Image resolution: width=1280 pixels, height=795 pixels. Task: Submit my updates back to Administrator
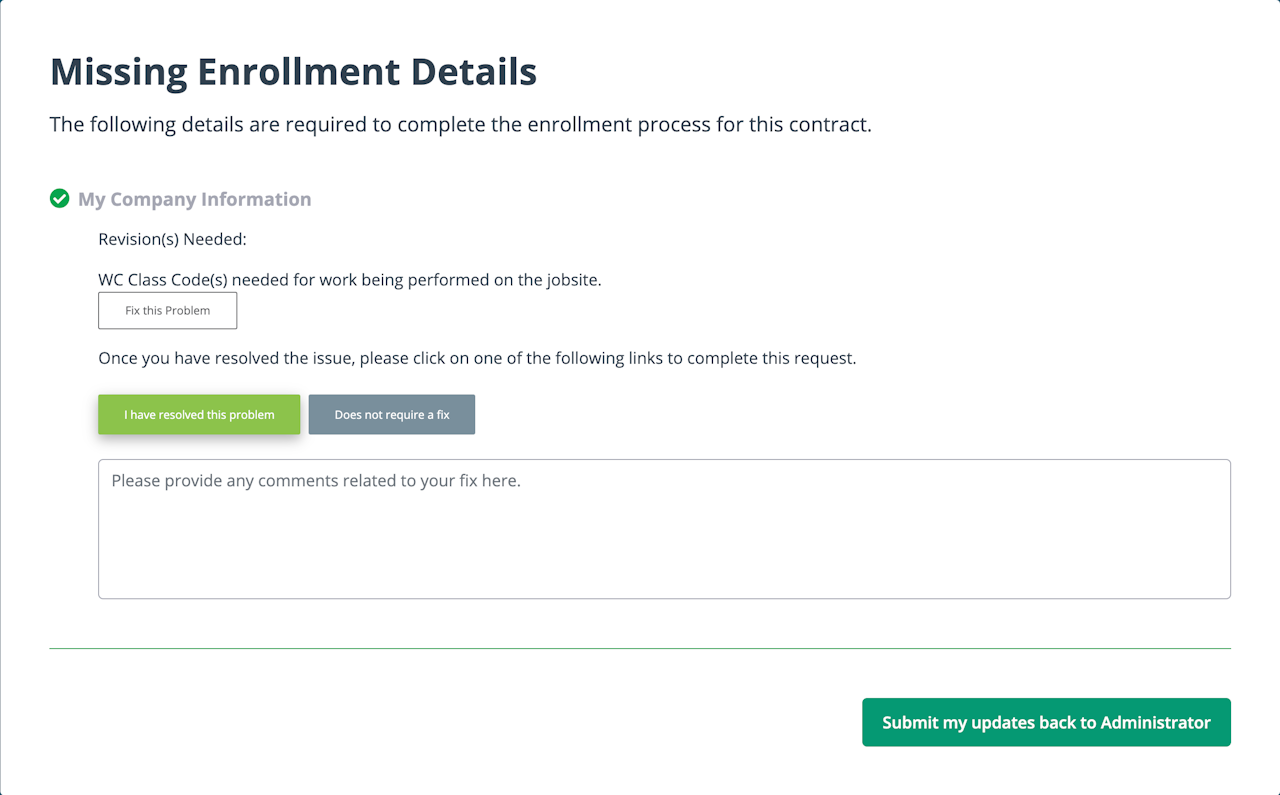pyautogui.click(x=1046, y=722)
